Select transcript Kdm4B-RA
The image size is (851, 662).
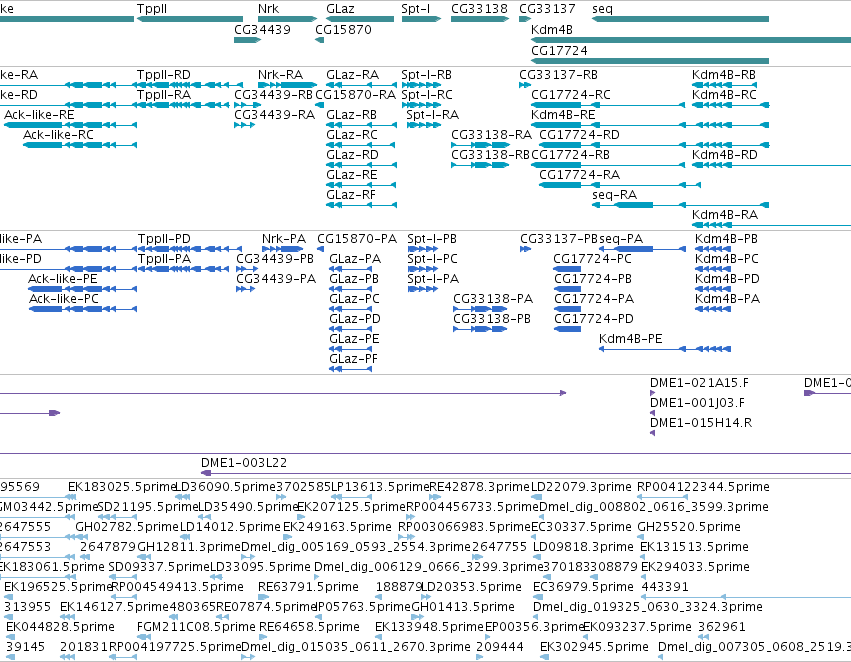[x=725, y=214]
